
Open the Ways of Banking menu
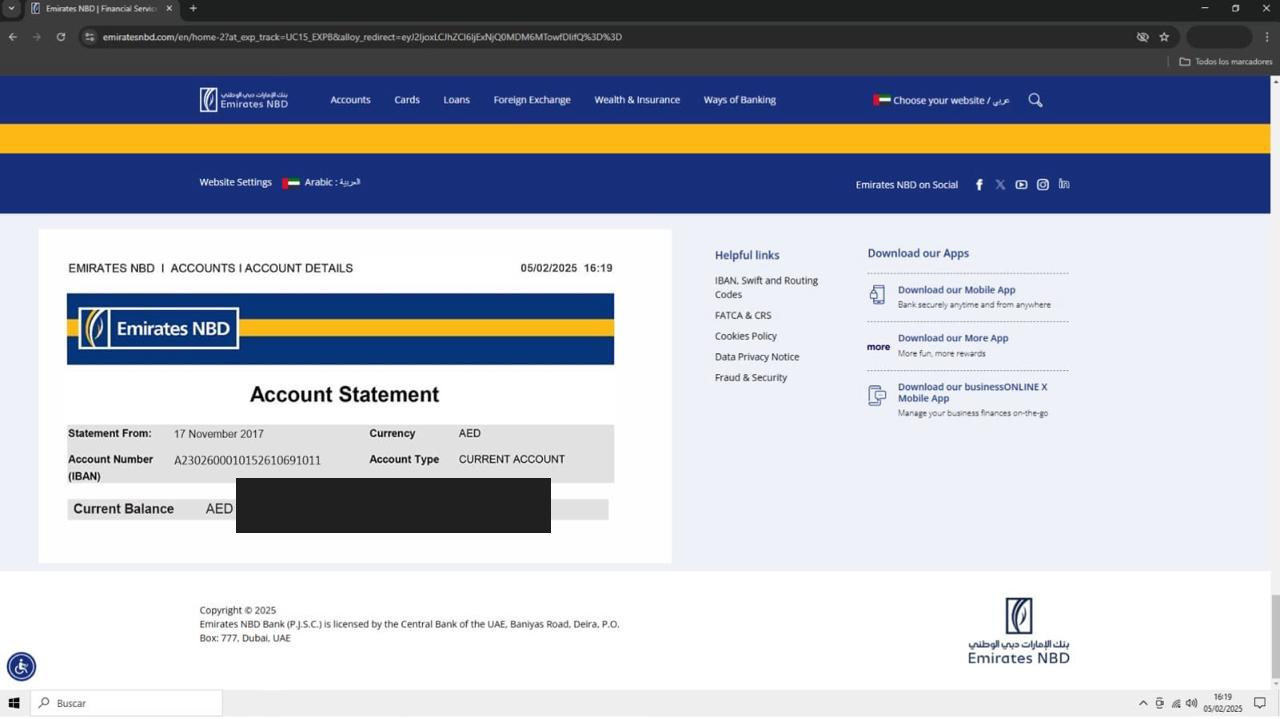point(740,100)
